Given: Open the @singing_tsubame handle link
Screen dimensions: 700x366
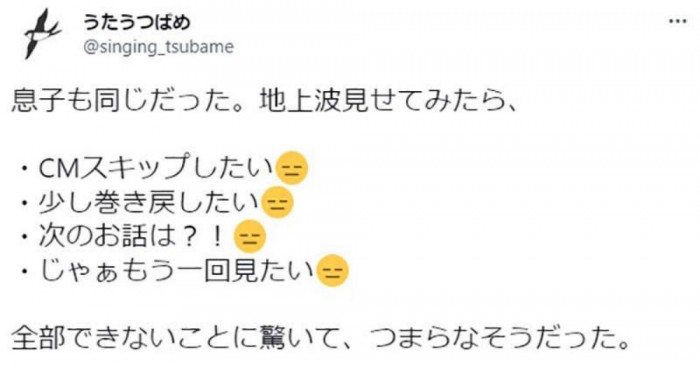Looking at the screenshot, I should coord(158,47).
